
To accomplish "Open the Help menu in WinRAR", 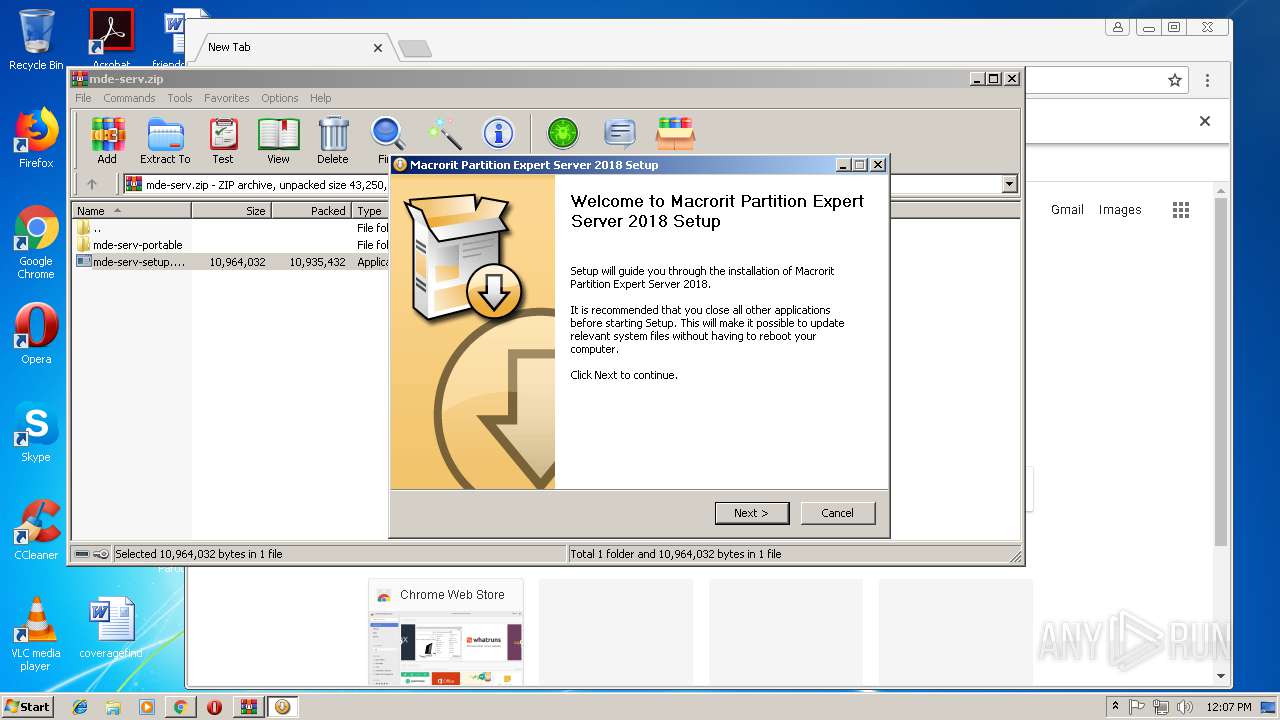I will pyautogui.click(x=320, y=98).
